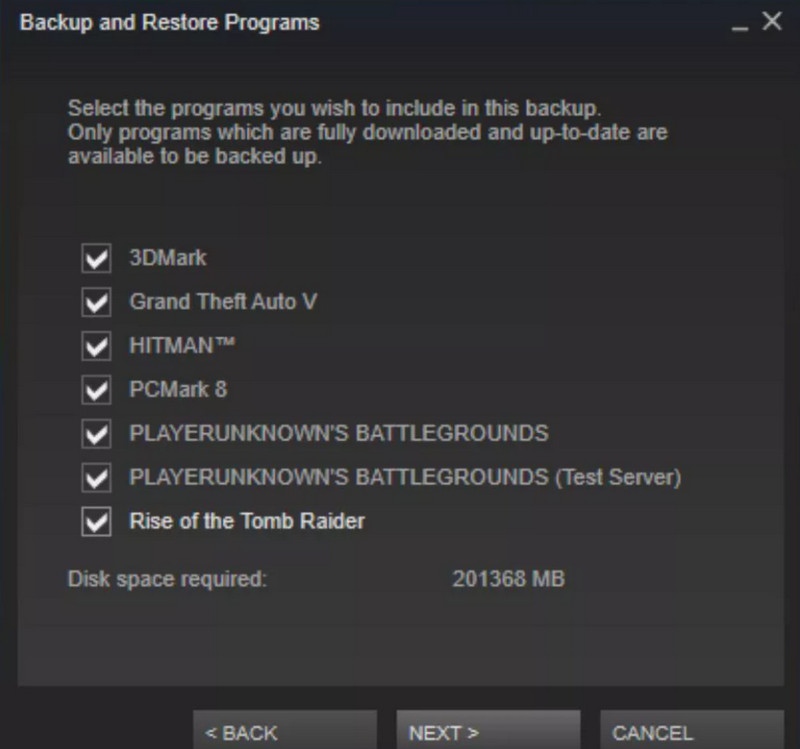Click the 3DMark program name
The height and width of the screenshot is (749, 800).
168,258
